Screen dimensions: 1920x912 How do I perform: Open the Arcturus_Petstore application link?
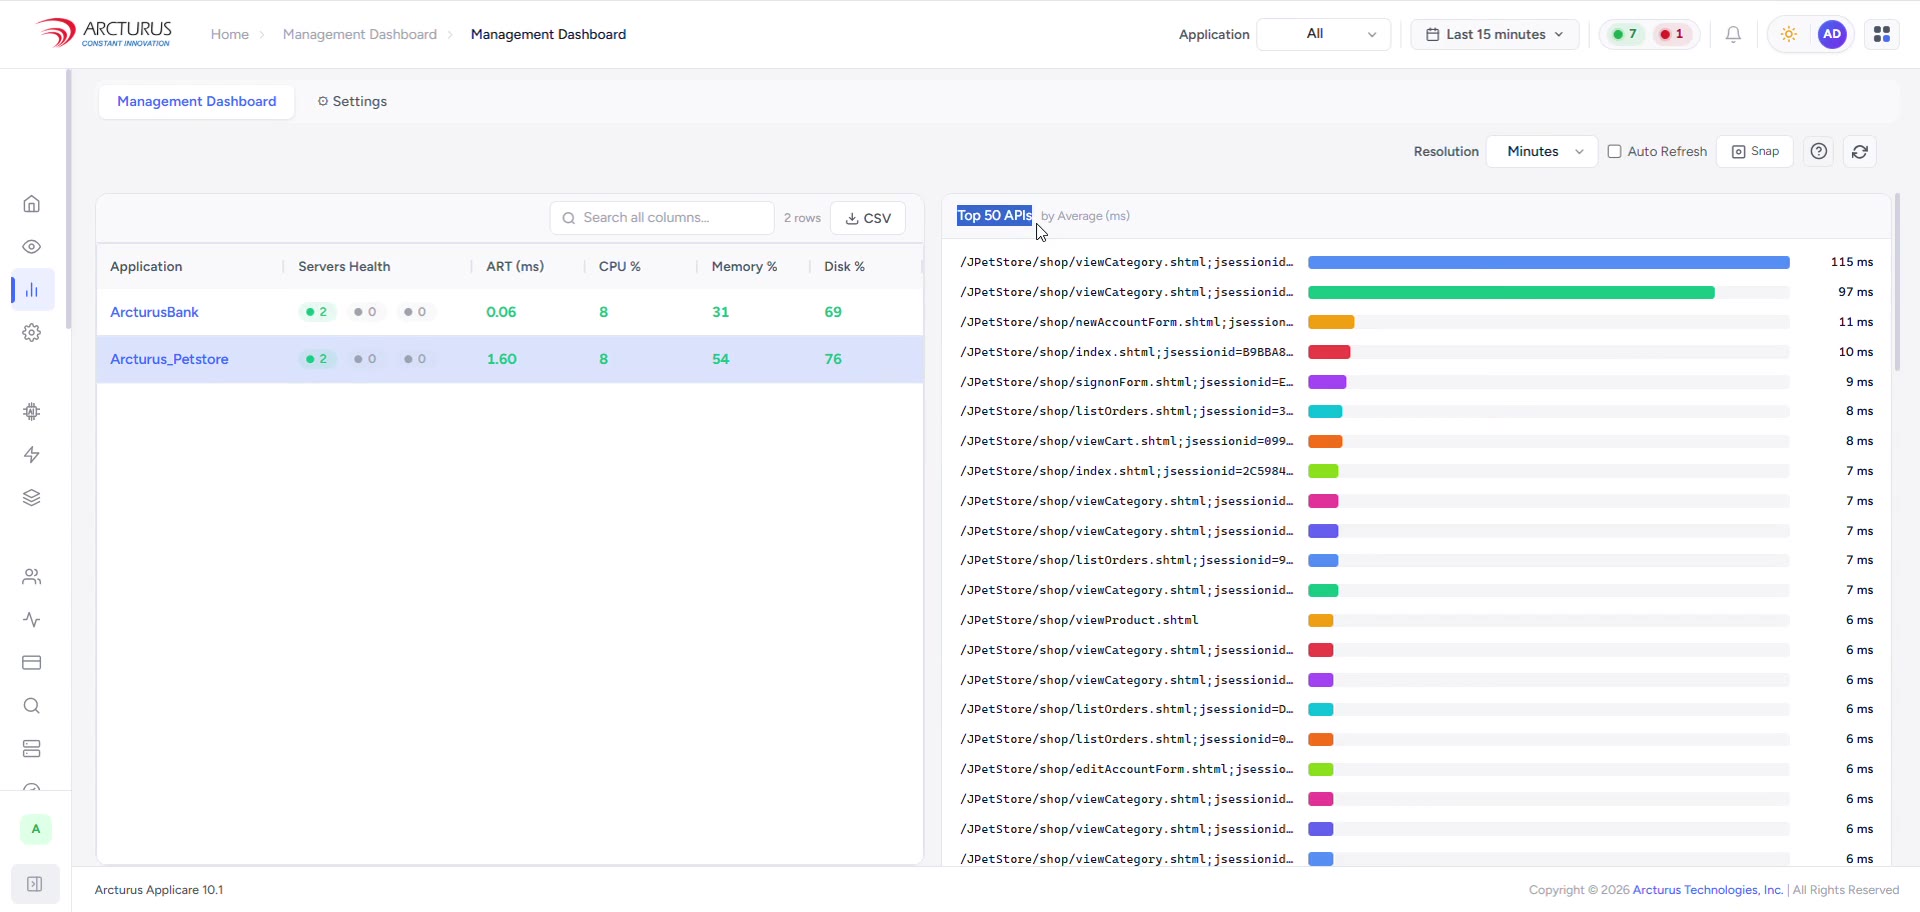coord(169,359)
